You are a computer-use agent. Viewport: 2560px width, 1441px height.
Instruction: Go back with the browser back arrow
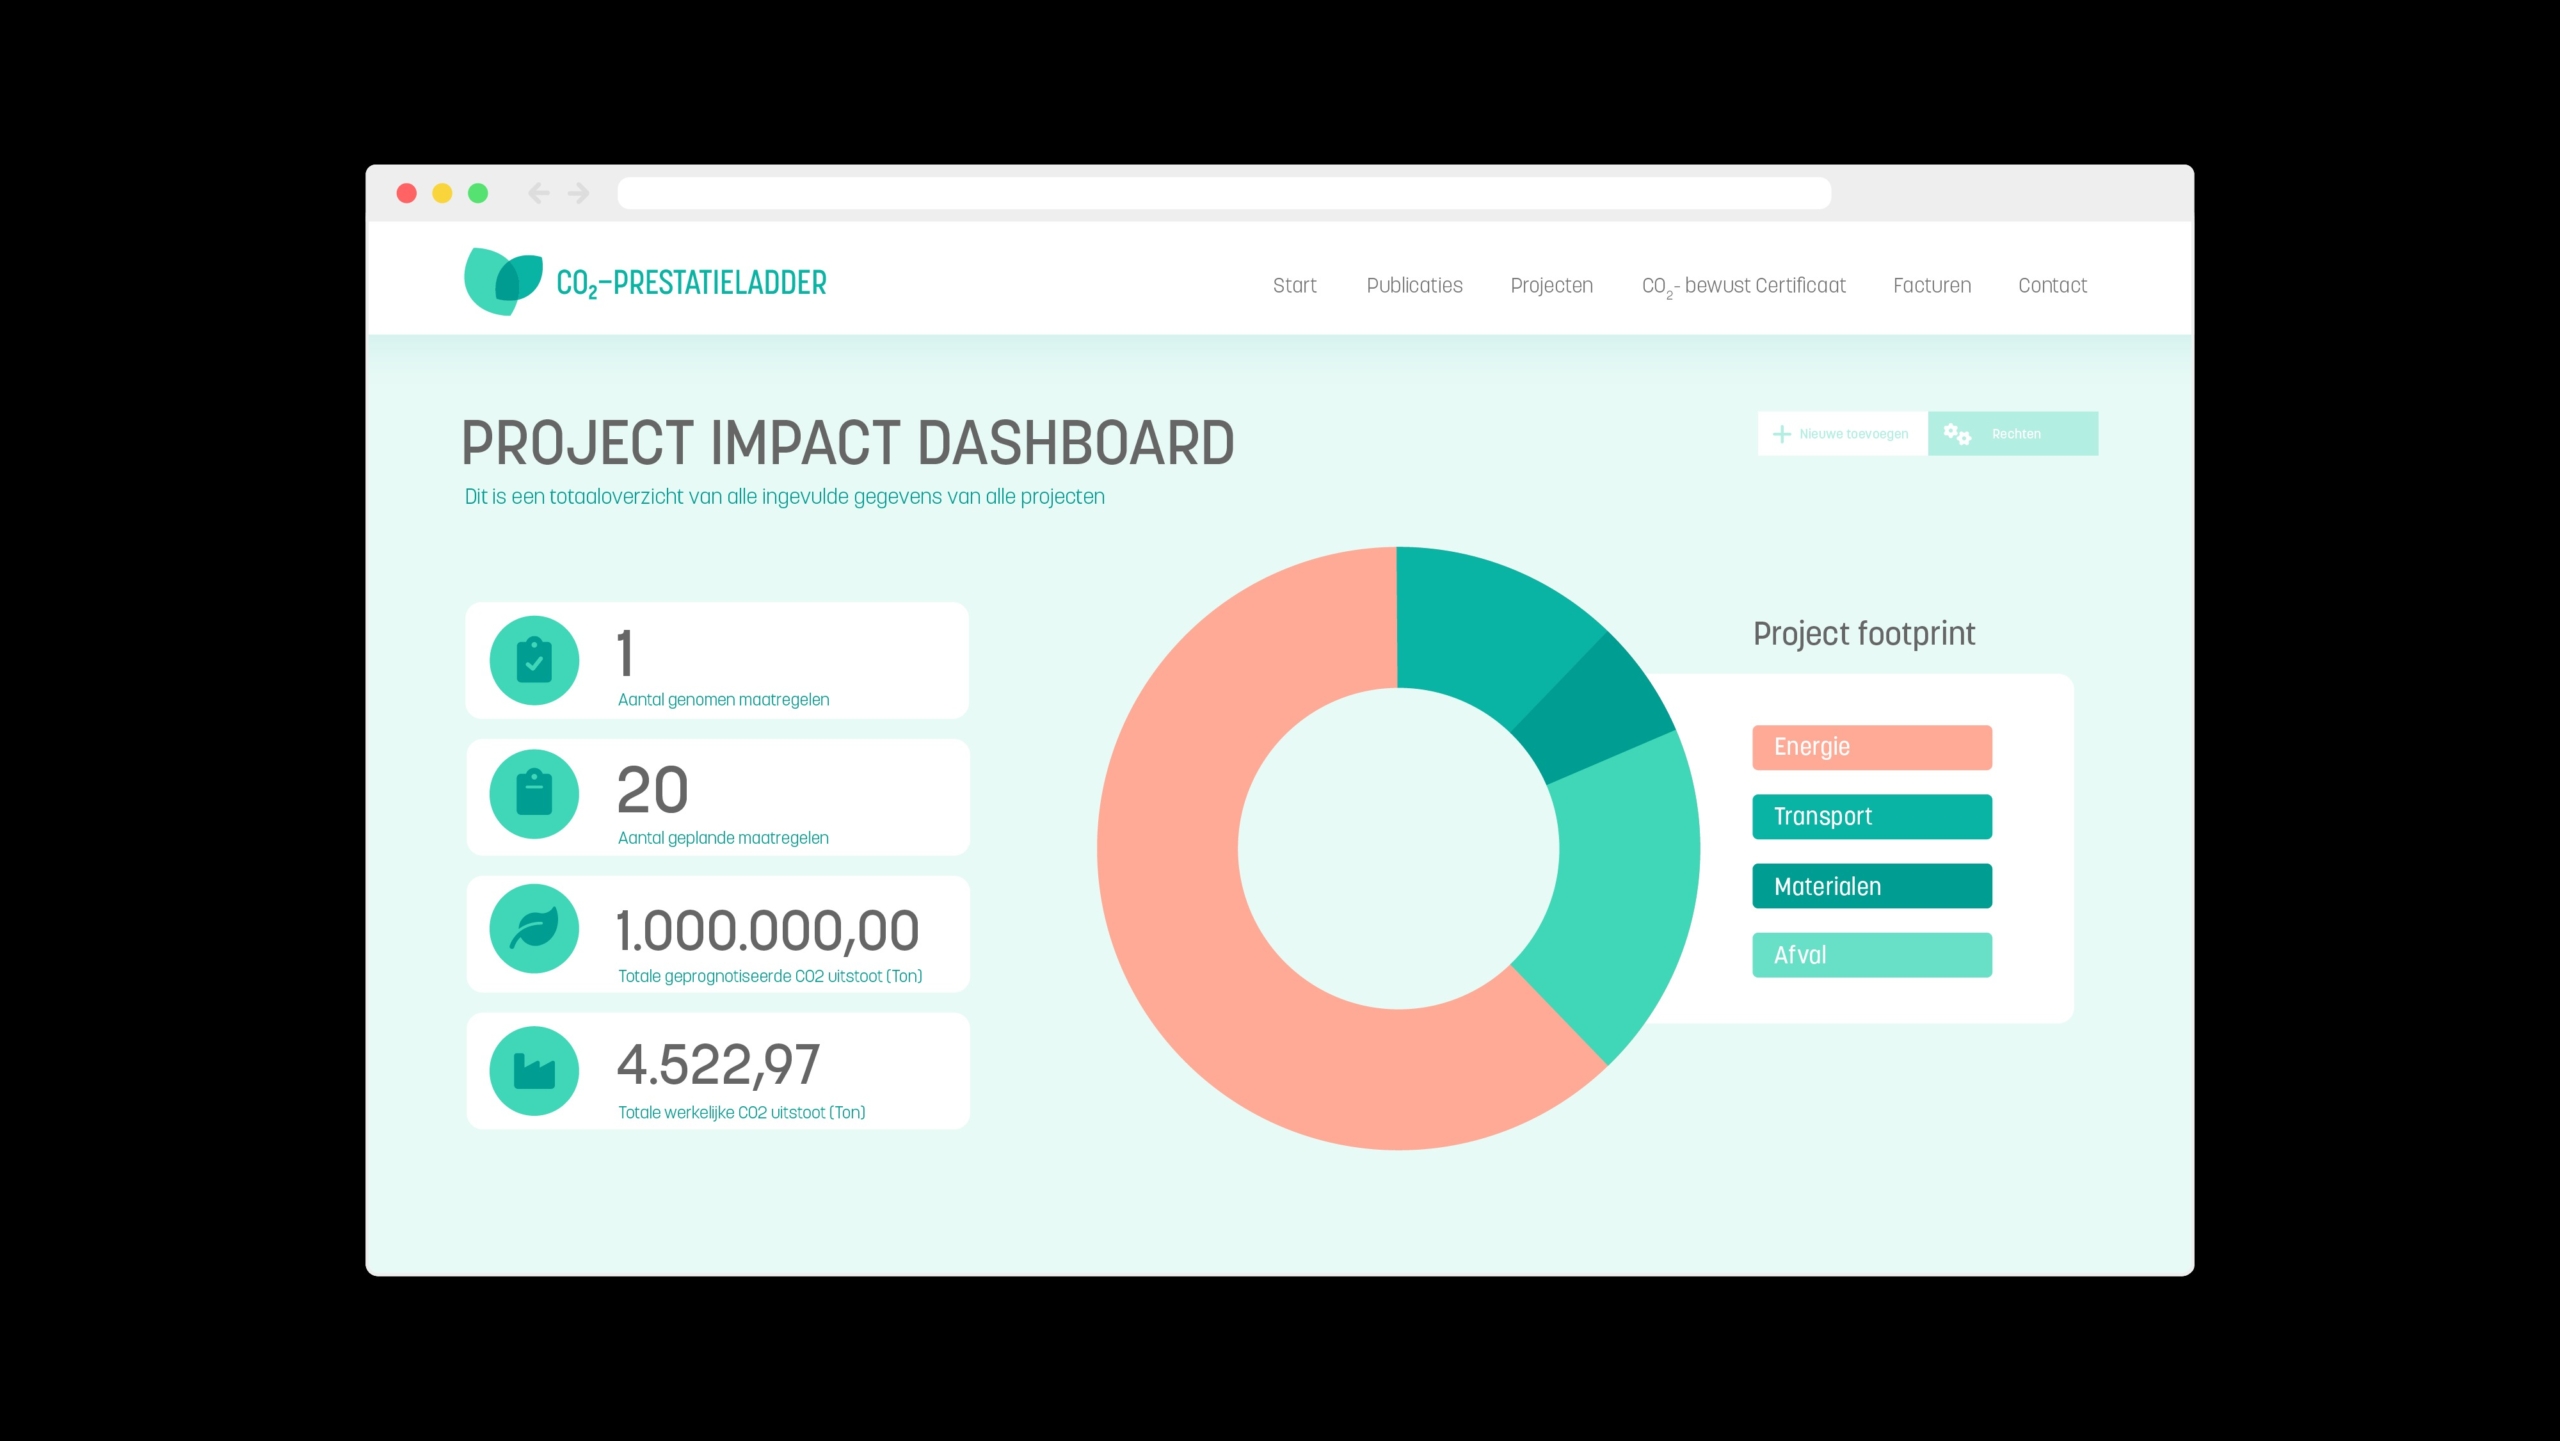(x=539, y=193)
